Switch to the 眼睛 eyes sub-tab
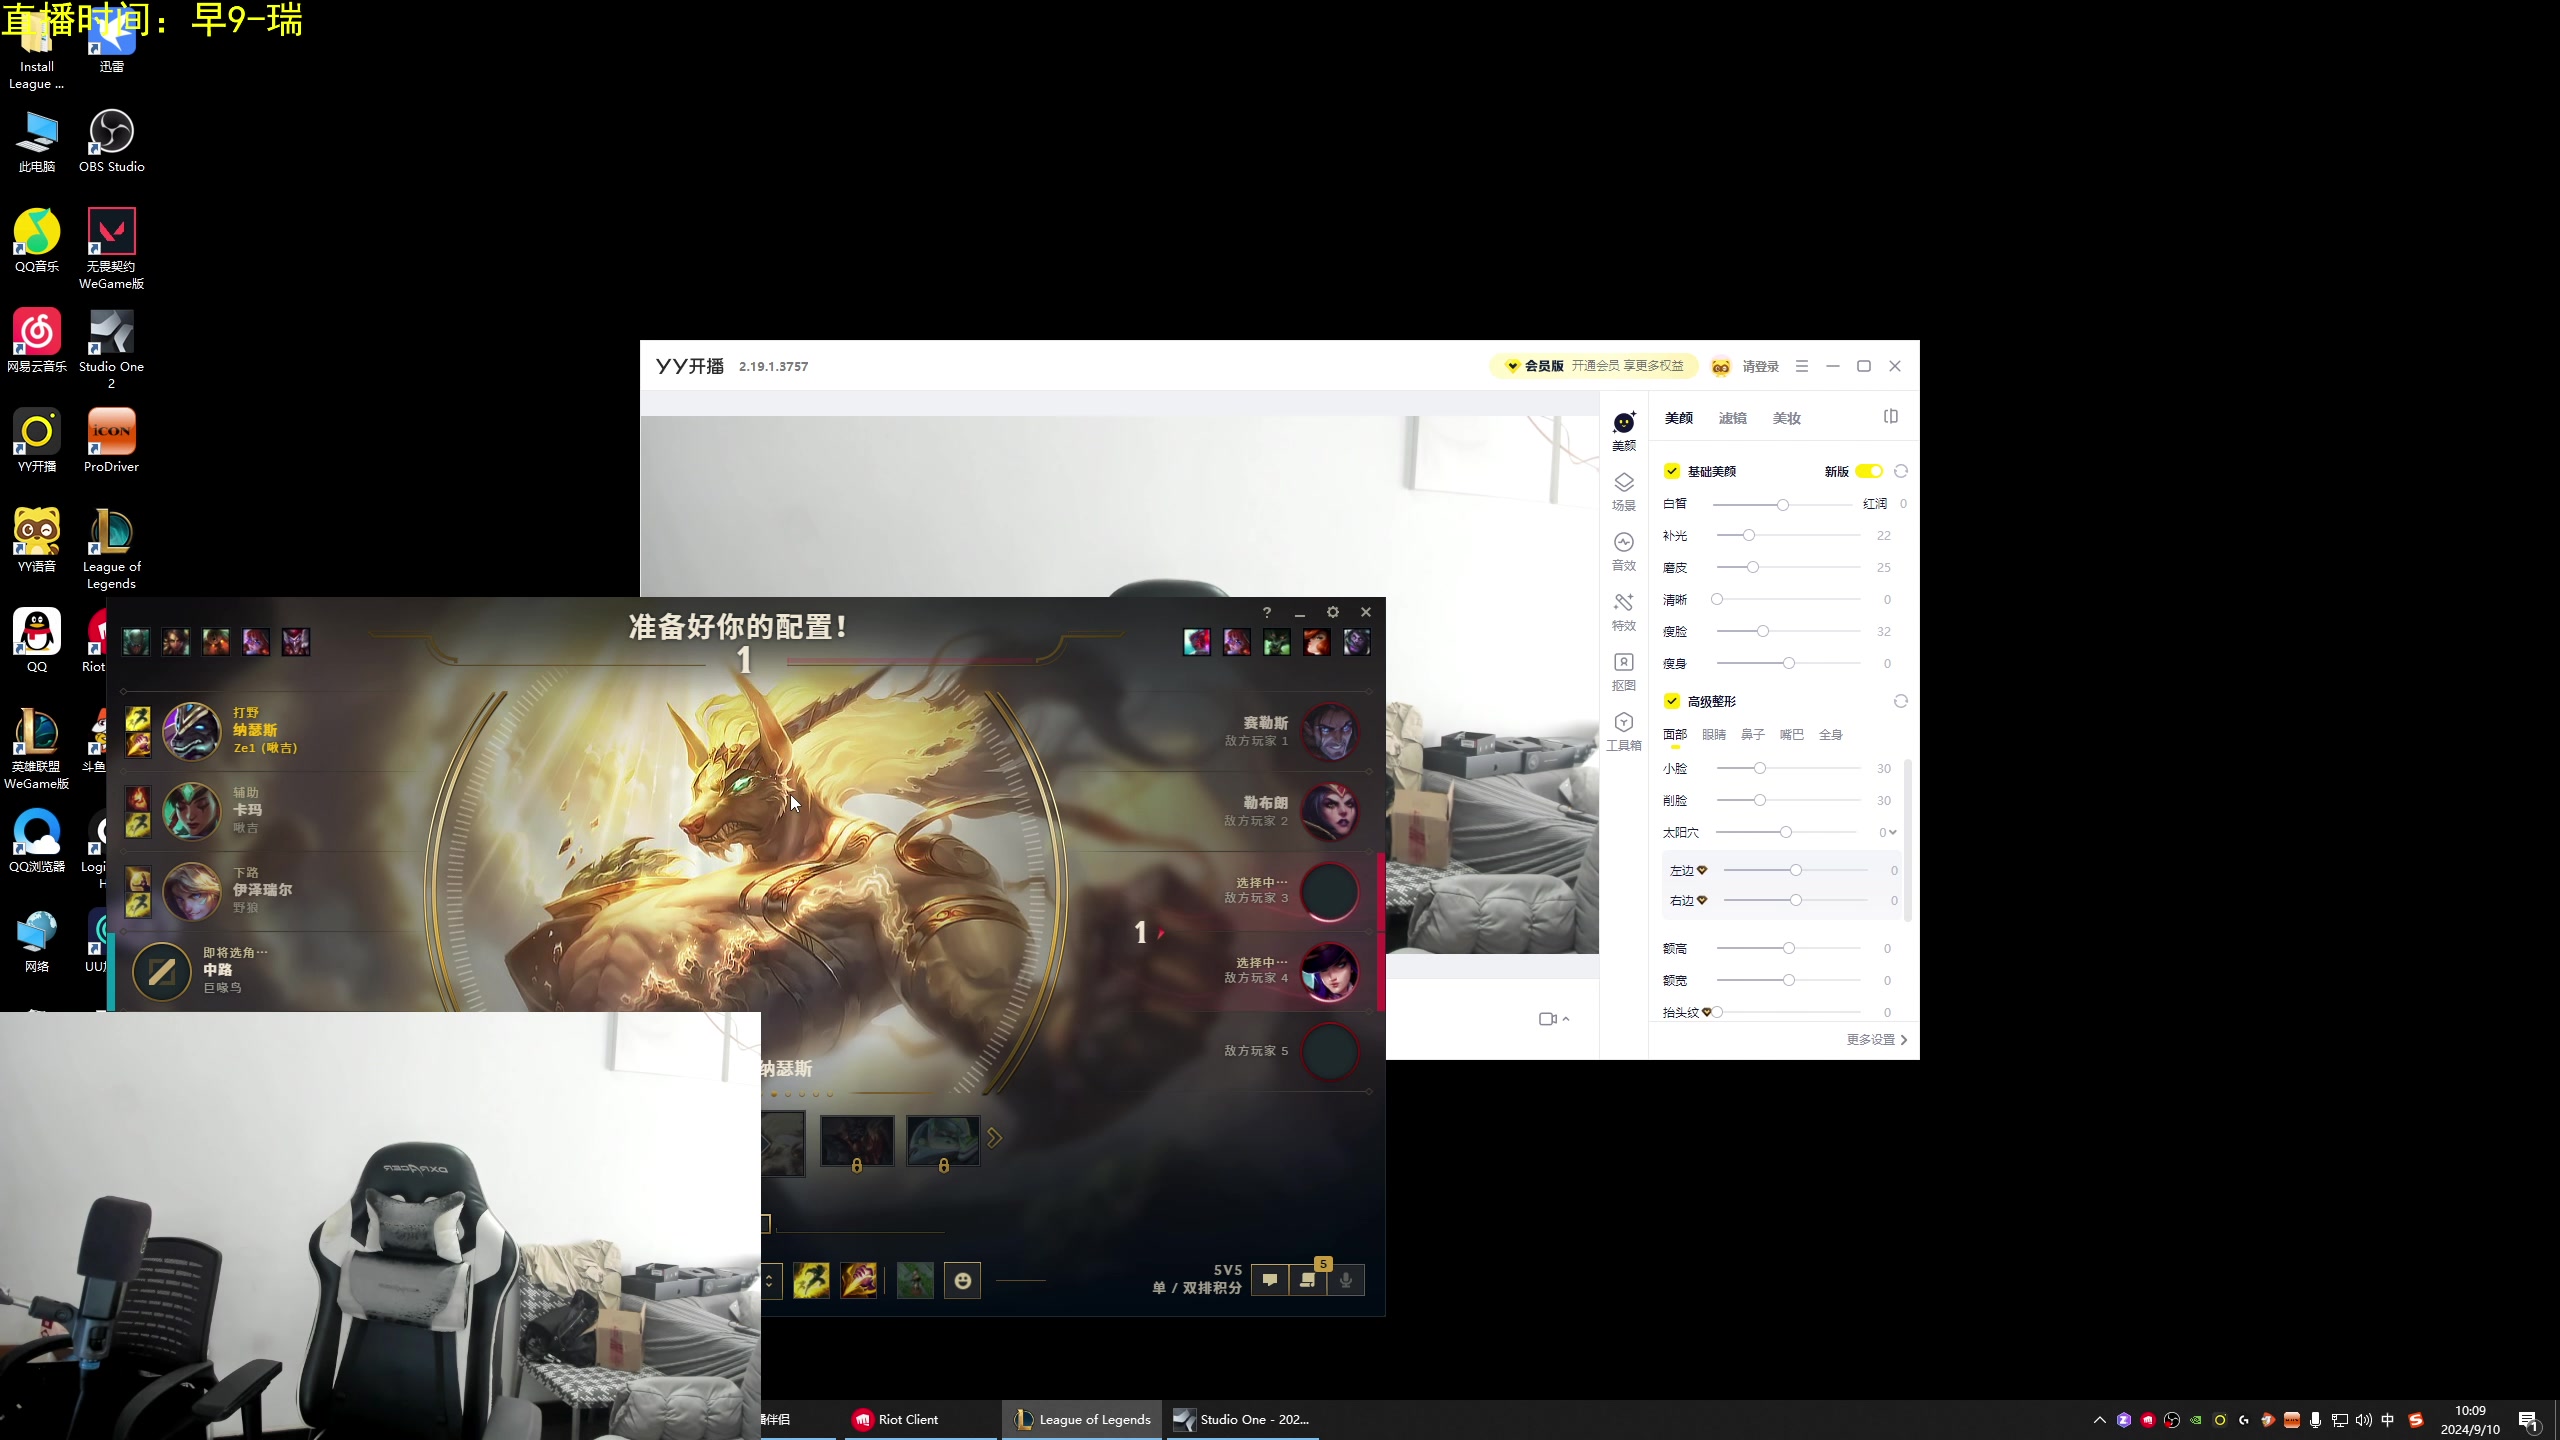Image resolution: width=2560 pixels, height=1440 pixels. (x=1714, y=734)
